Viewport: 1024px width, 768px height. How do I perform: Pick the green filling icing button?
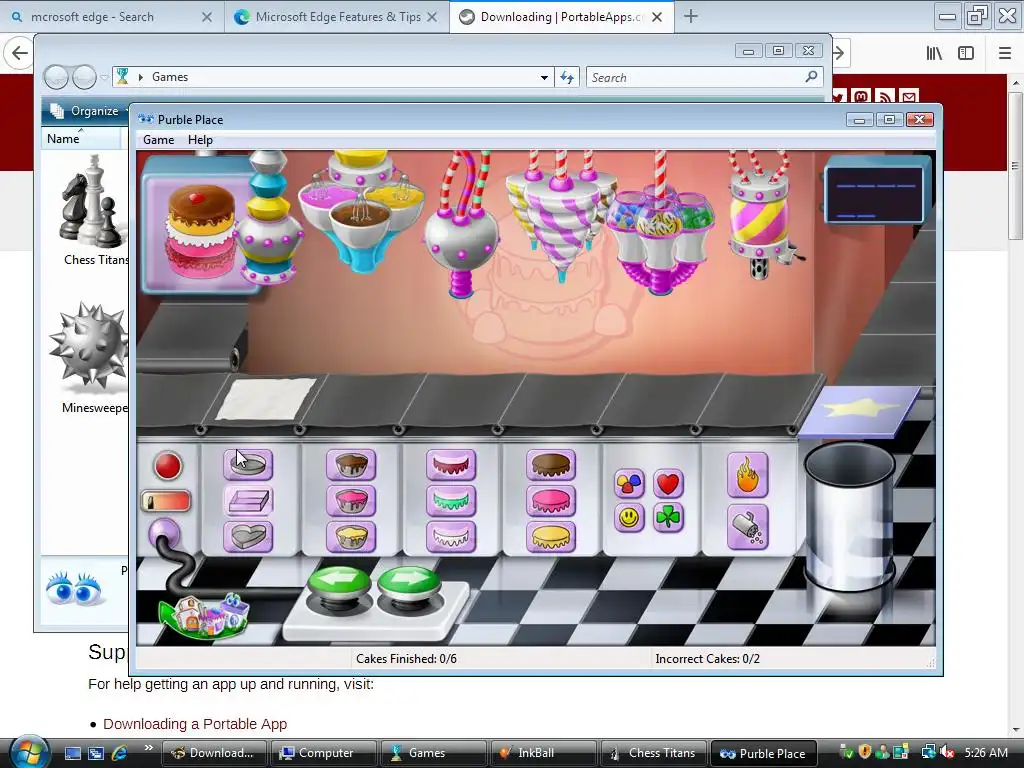pos(451,501)
